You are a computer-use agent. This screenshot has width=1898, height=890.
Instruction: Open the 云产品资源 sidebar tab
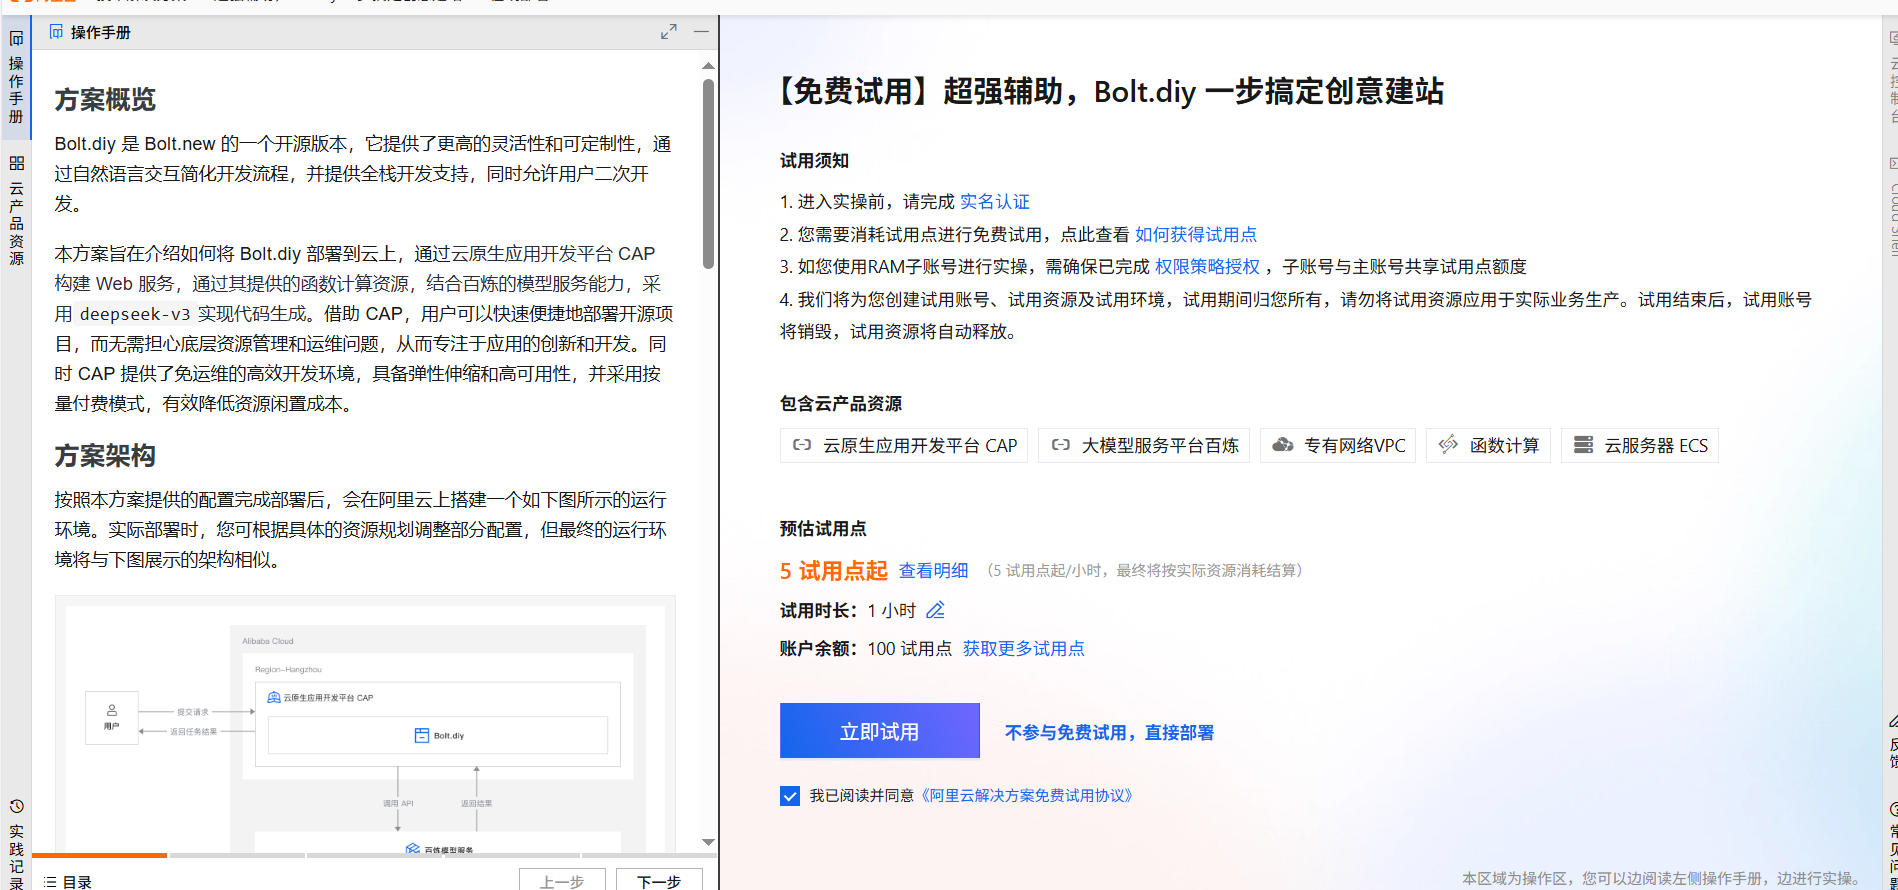[16, 210]
